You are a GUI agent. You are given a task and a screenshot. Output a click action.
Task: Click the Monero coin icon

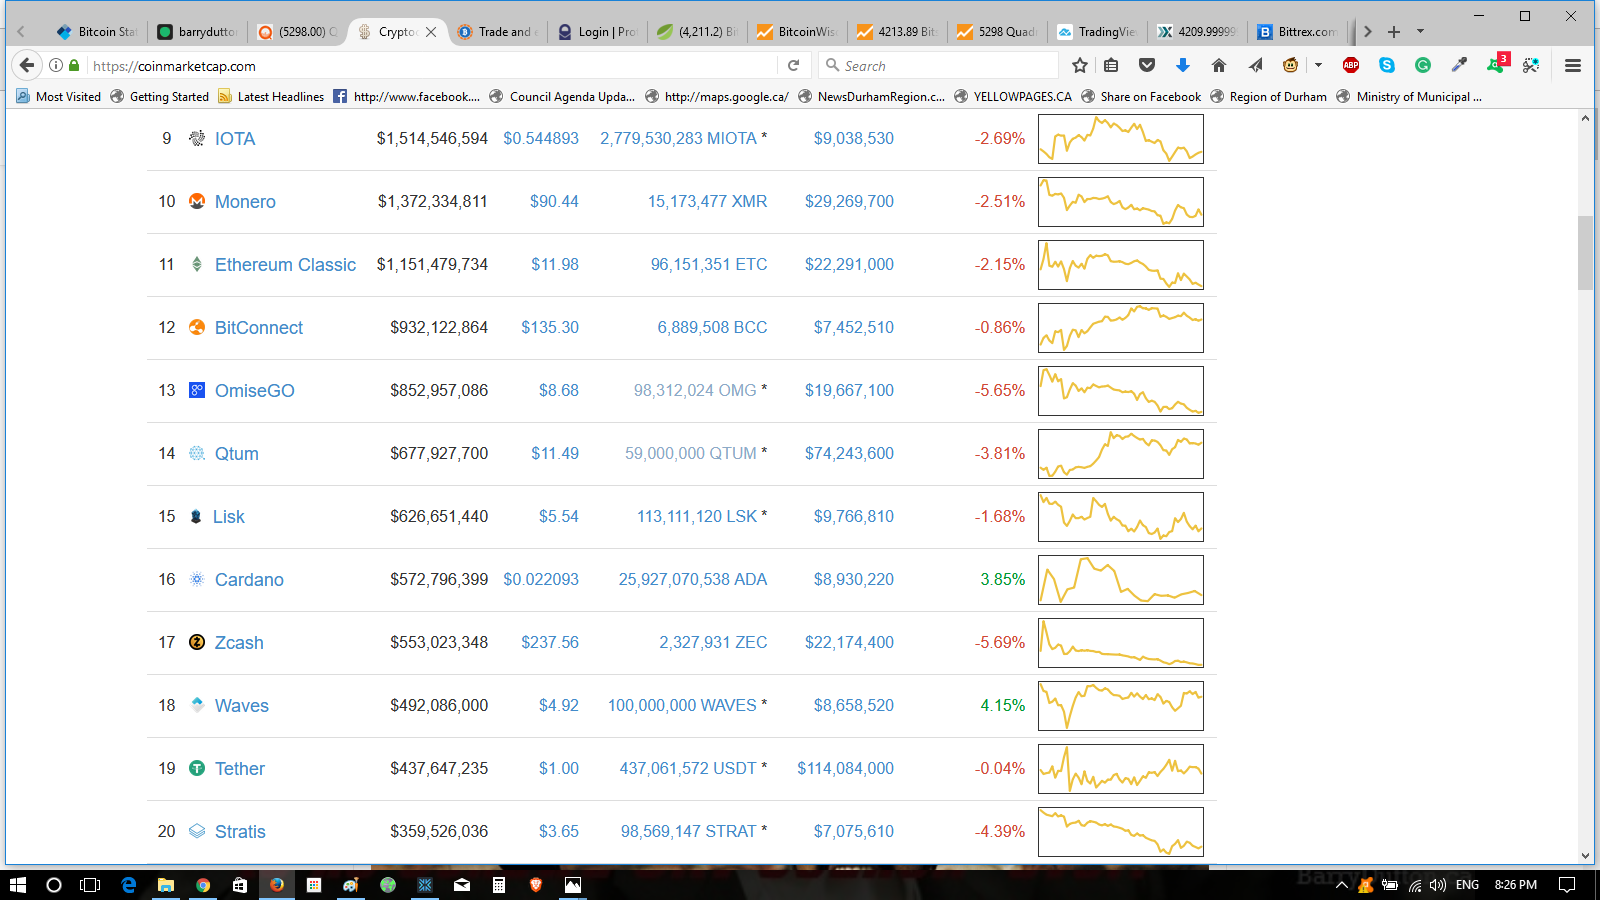(x=197, y=201)
